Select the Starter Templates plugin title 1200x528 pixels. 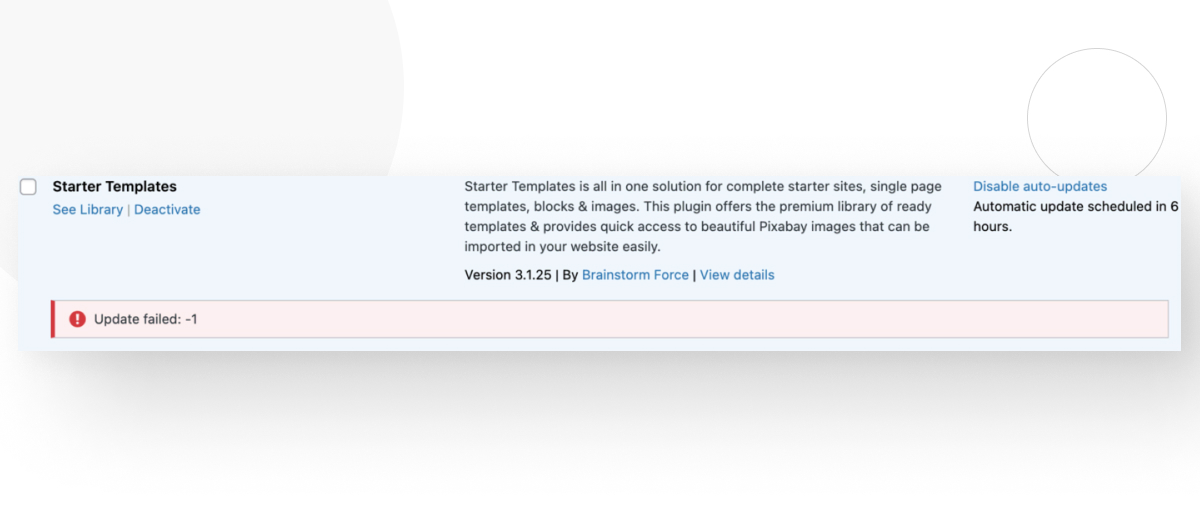(114, 187)
